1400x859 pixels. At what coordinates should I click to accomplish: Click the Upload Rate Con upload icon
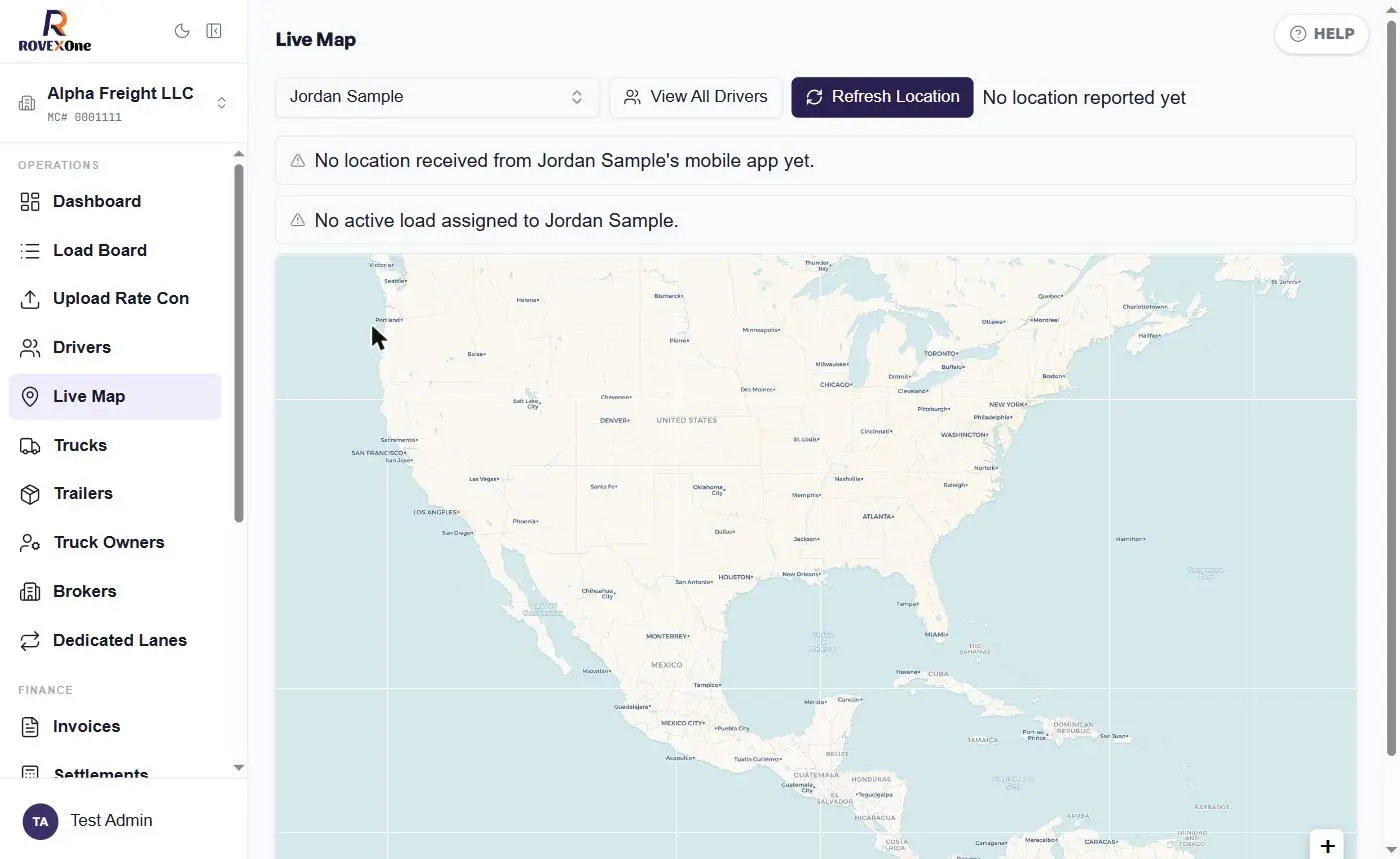click(x=30, y=299)
